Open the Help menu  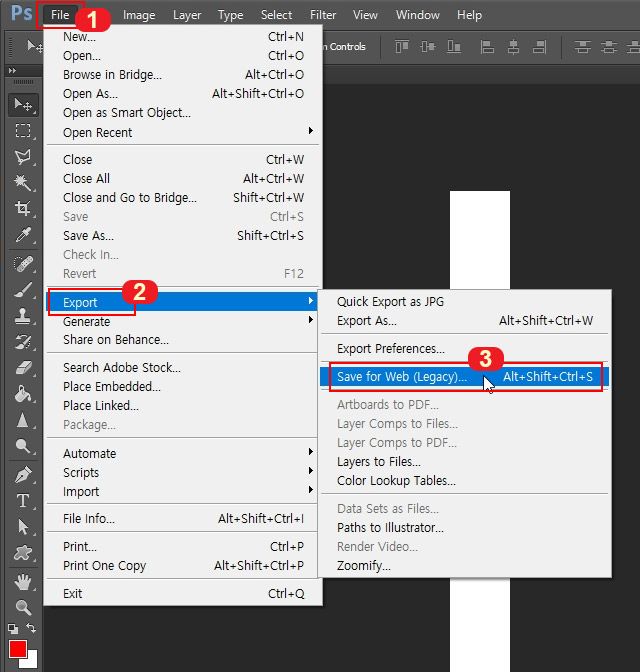point(469,15)
